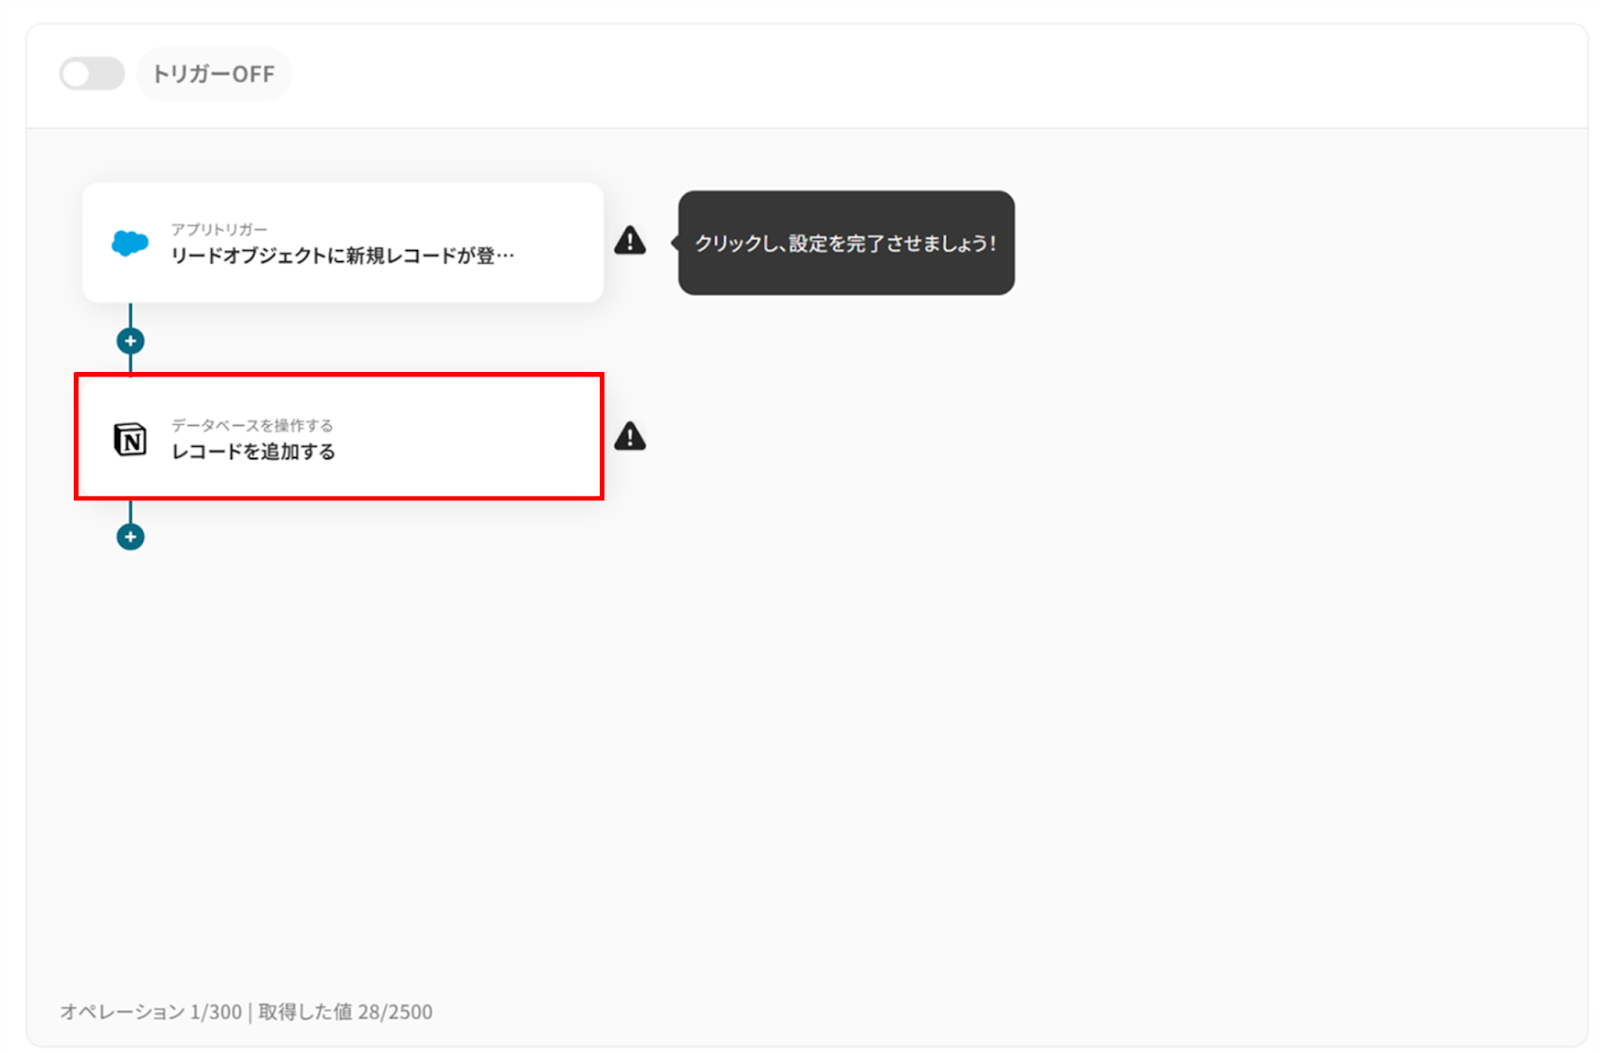Click the アプリトリガー label text

(219, 230)
